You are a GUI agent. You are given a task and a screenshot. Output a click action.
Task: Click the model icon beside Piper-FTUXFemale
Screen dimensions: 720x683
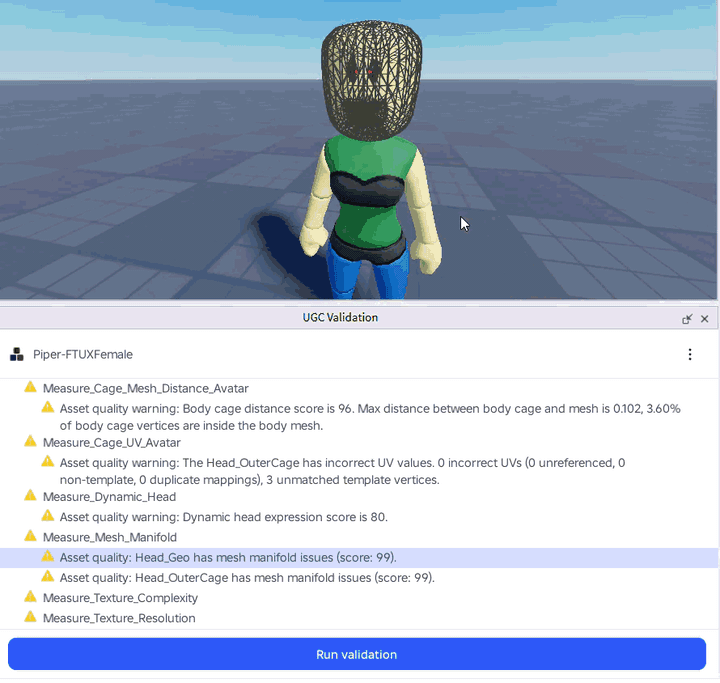[x=17, y=354]
